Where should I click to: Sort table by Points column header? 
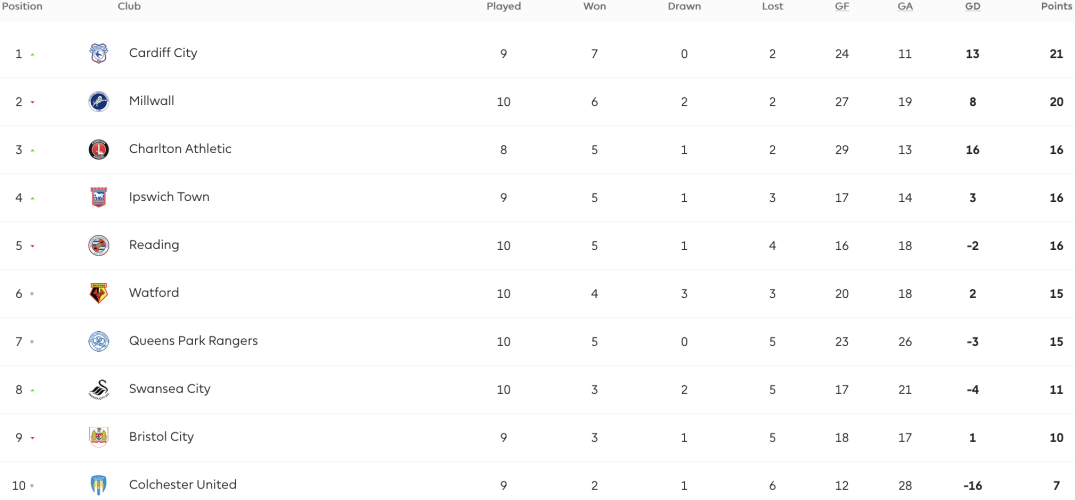(x=1056, y=6)
